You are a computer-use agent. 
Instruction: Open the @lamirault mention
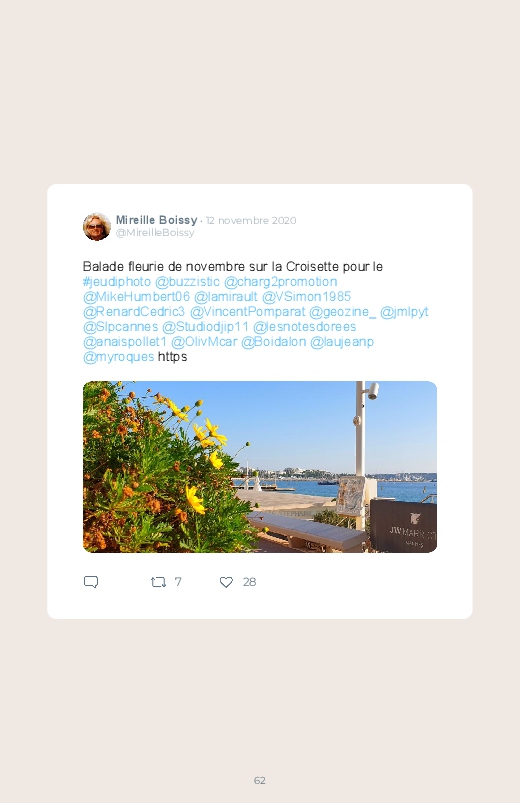[x=225, y=297]
